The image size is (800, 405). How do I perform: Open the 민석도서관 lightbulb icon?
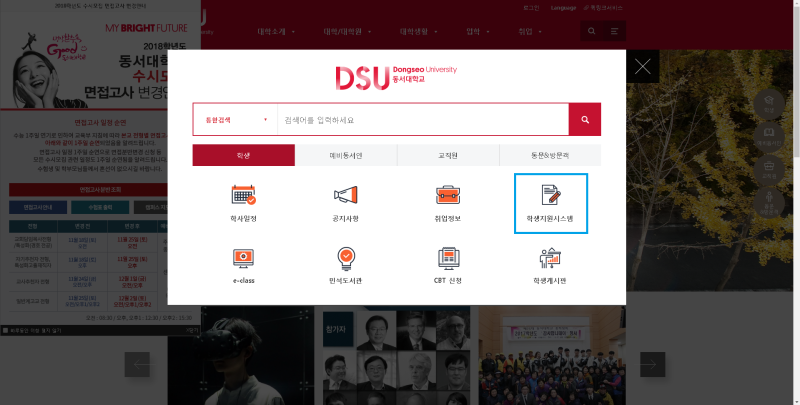click(346, 259)
